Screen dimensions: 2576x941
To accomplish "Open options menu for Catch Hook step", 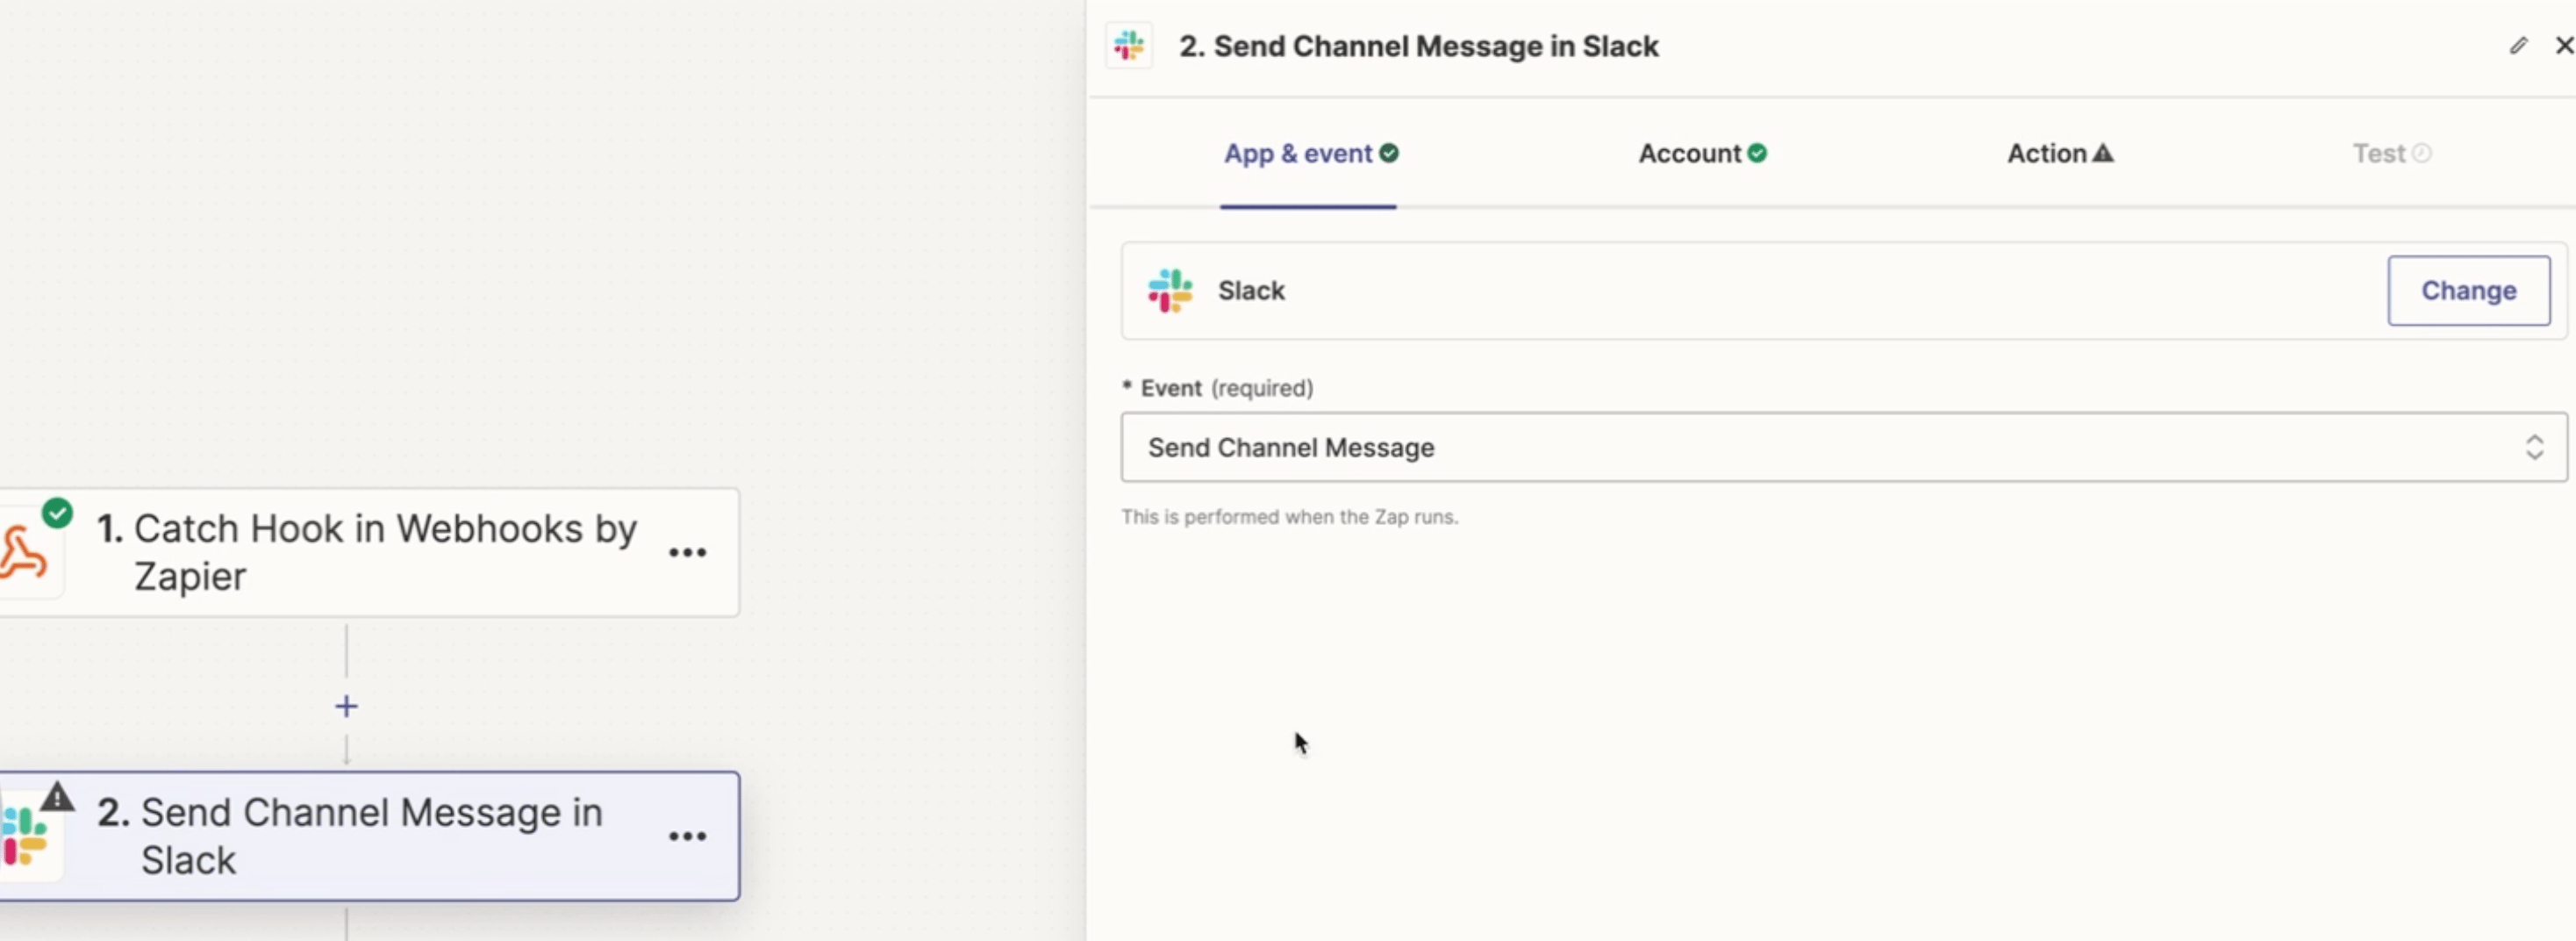I will click(687, 552).
